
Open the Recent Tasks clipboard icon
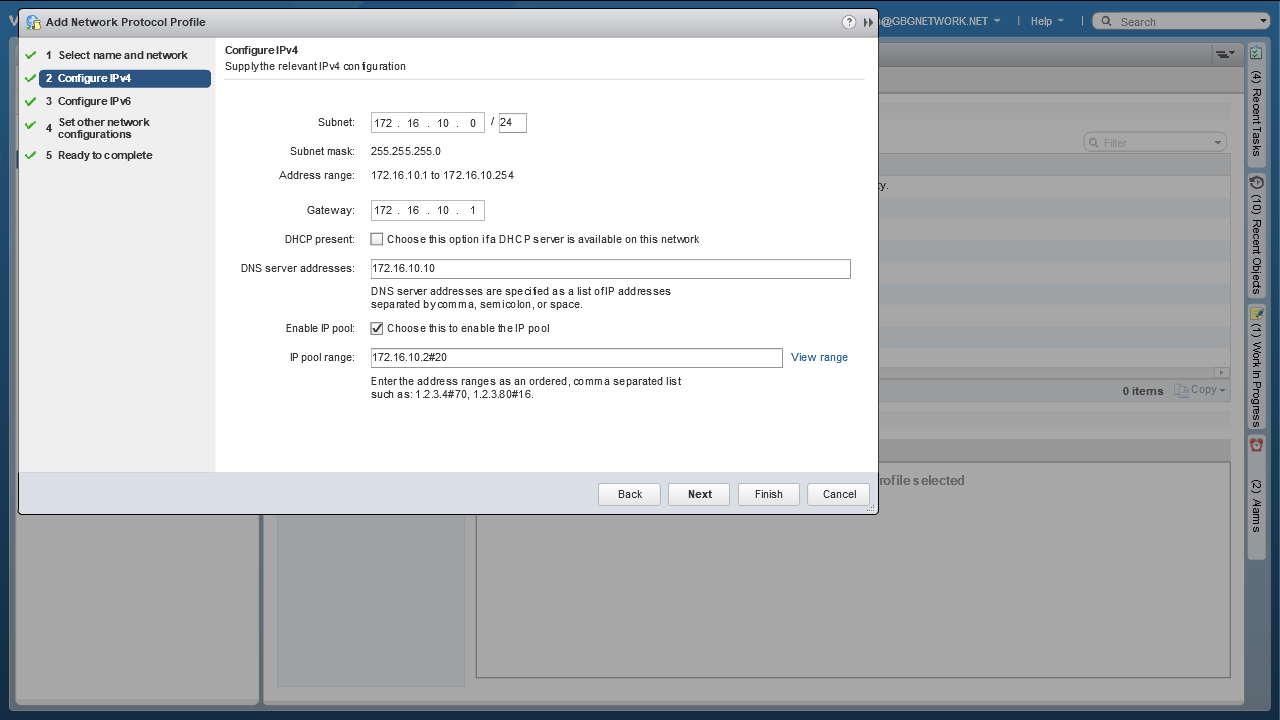coord(1257,52)
